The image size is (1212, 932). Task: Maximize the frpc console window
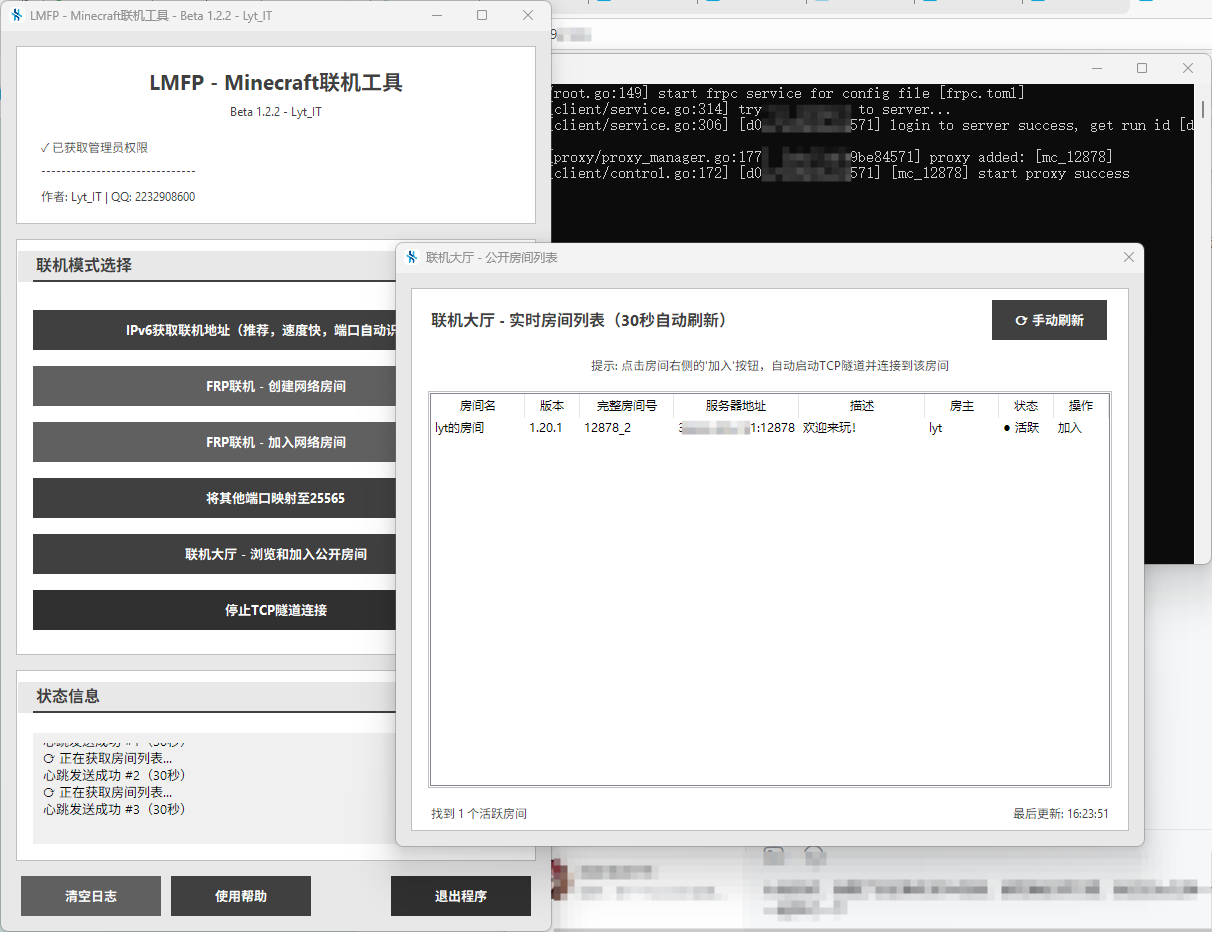1142,68
